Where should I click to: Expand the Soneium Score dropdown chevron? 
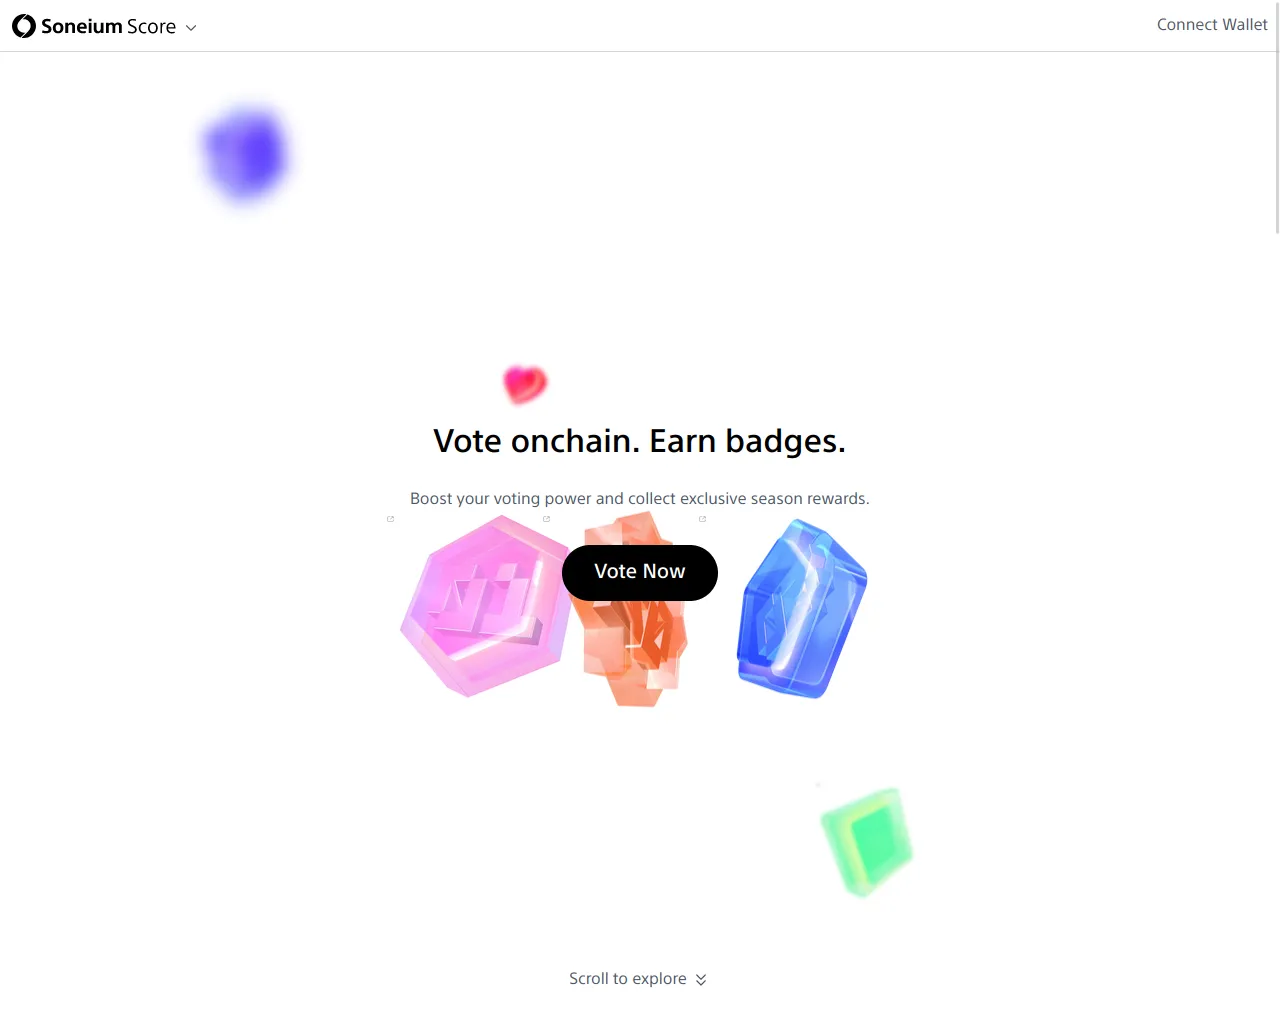191,28
